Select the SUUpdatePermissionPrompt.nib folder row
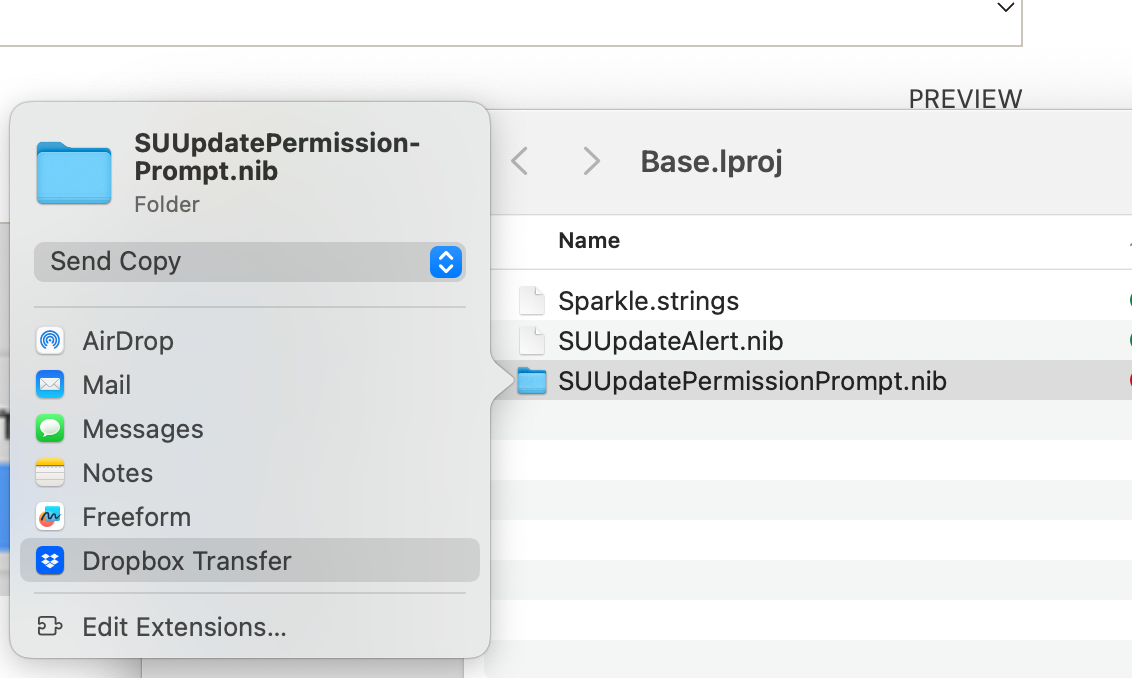 pyautogui.click(x=752, y=381)
